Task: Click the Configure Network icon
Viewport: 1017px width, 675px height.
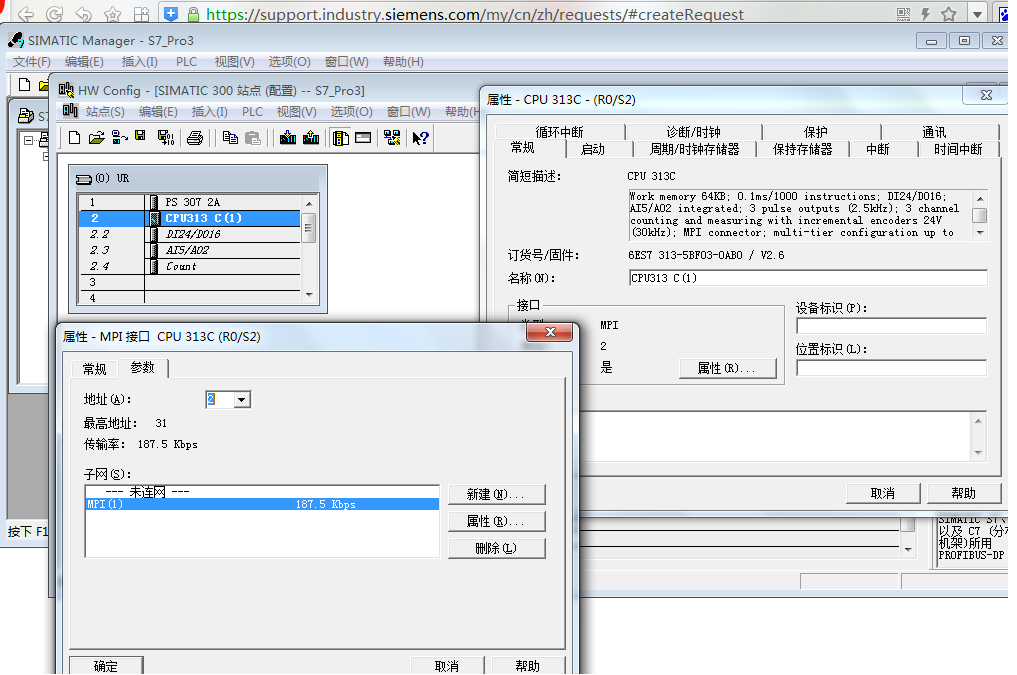Action: (392, 137)
